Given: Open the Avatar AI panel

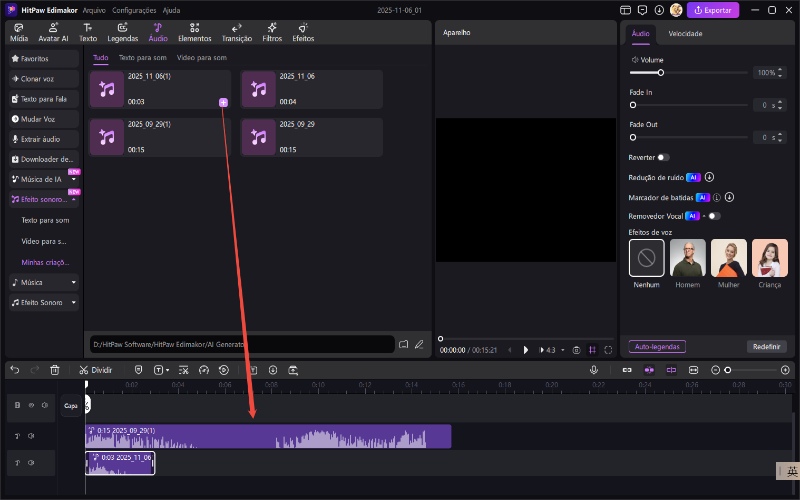Looking at the screenshot, I should tap(53, 32).
